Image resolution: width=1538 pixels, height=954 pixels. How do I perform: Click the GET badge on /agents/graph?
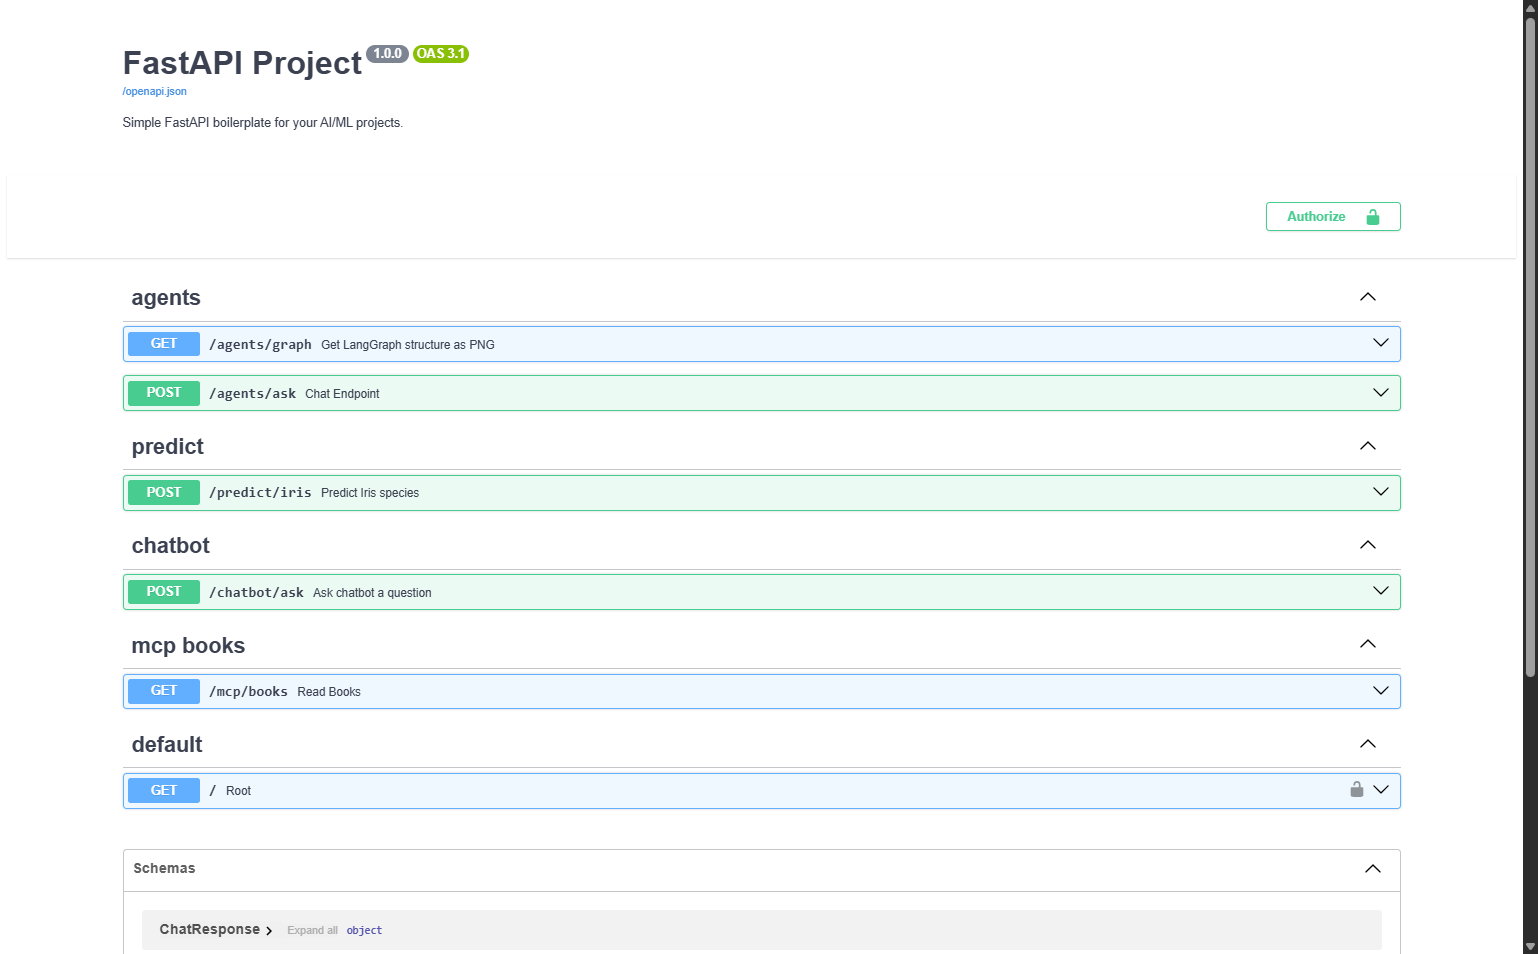(x=163, y=343)
